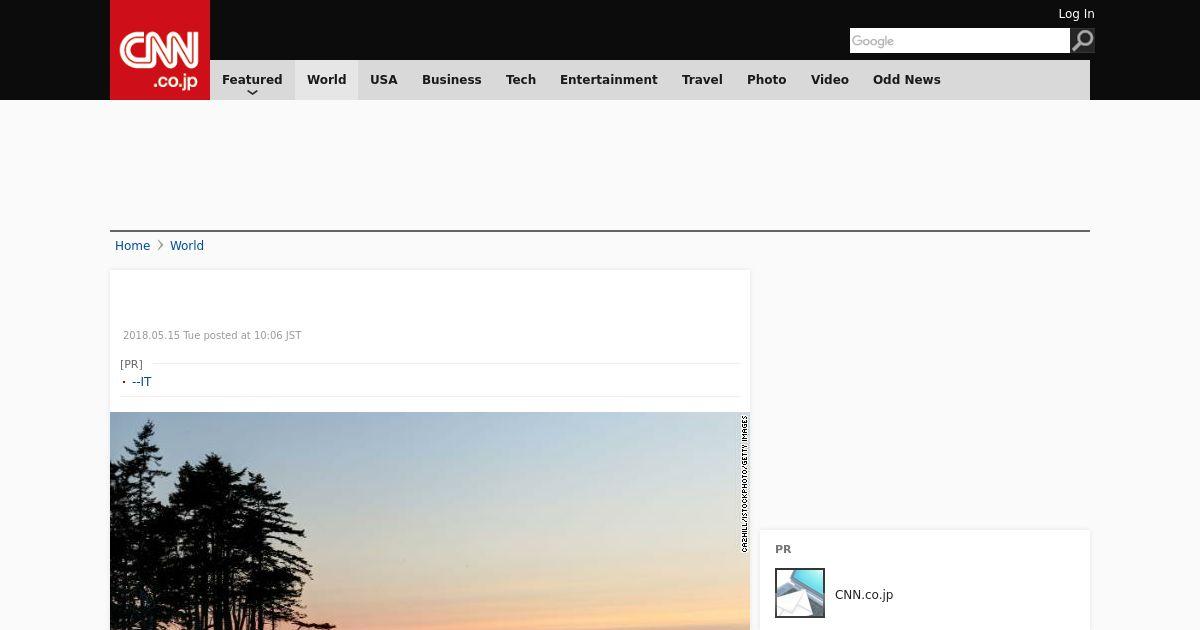Viewport: 1200px width, 630px height.
Task: Go to the USA section
Action: (x=384, y=80)
